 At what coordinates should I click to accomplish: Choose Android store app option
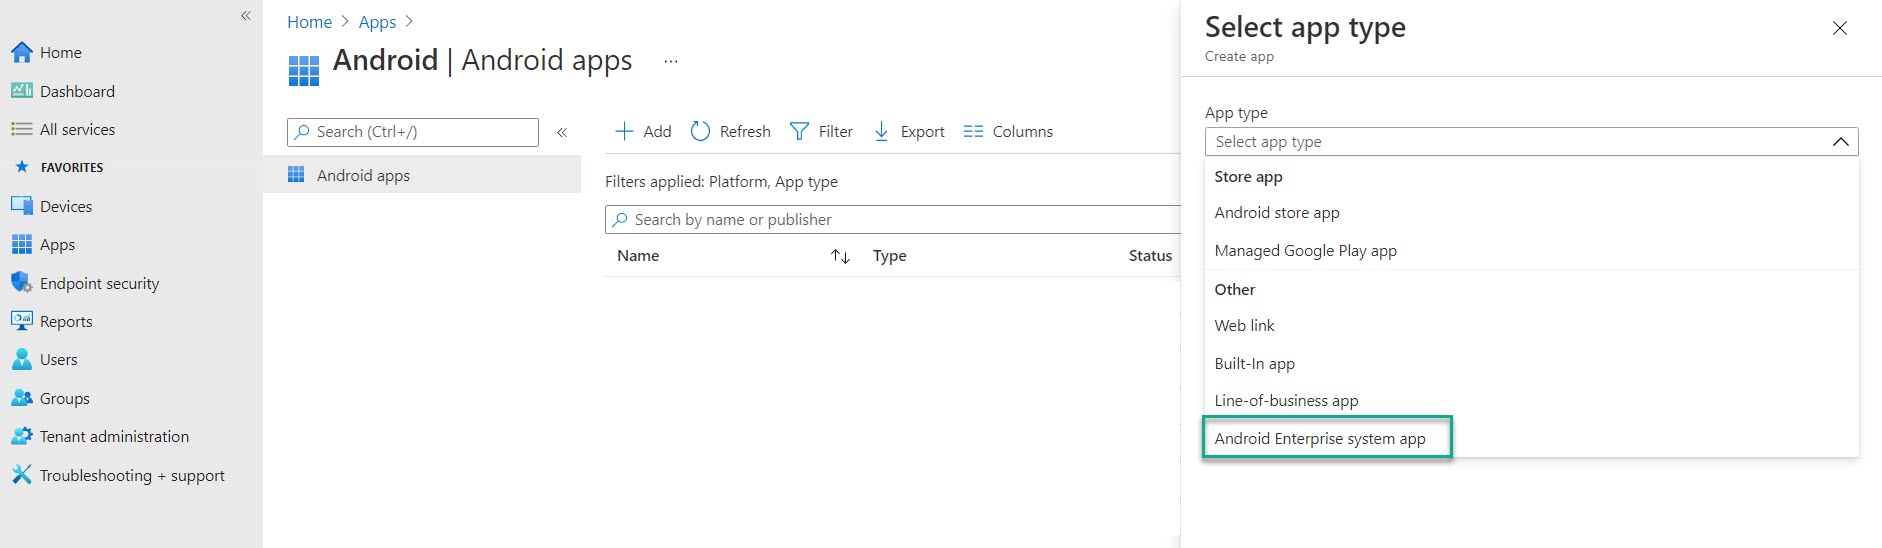1531,213
